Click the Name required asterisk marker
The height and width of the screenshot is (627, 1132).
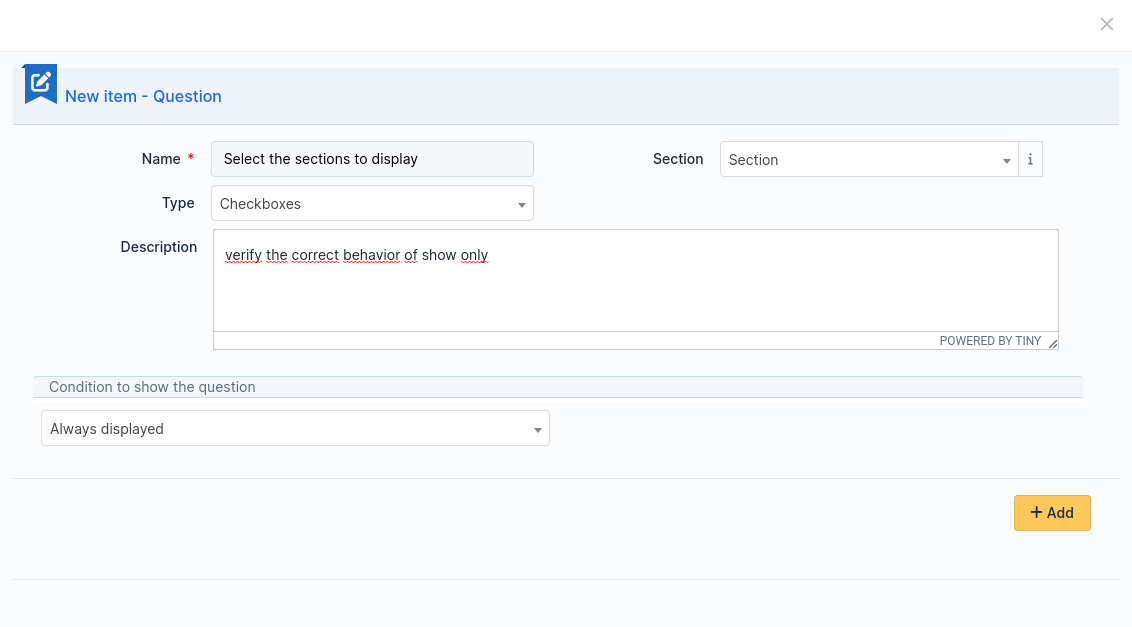[190, 158]
